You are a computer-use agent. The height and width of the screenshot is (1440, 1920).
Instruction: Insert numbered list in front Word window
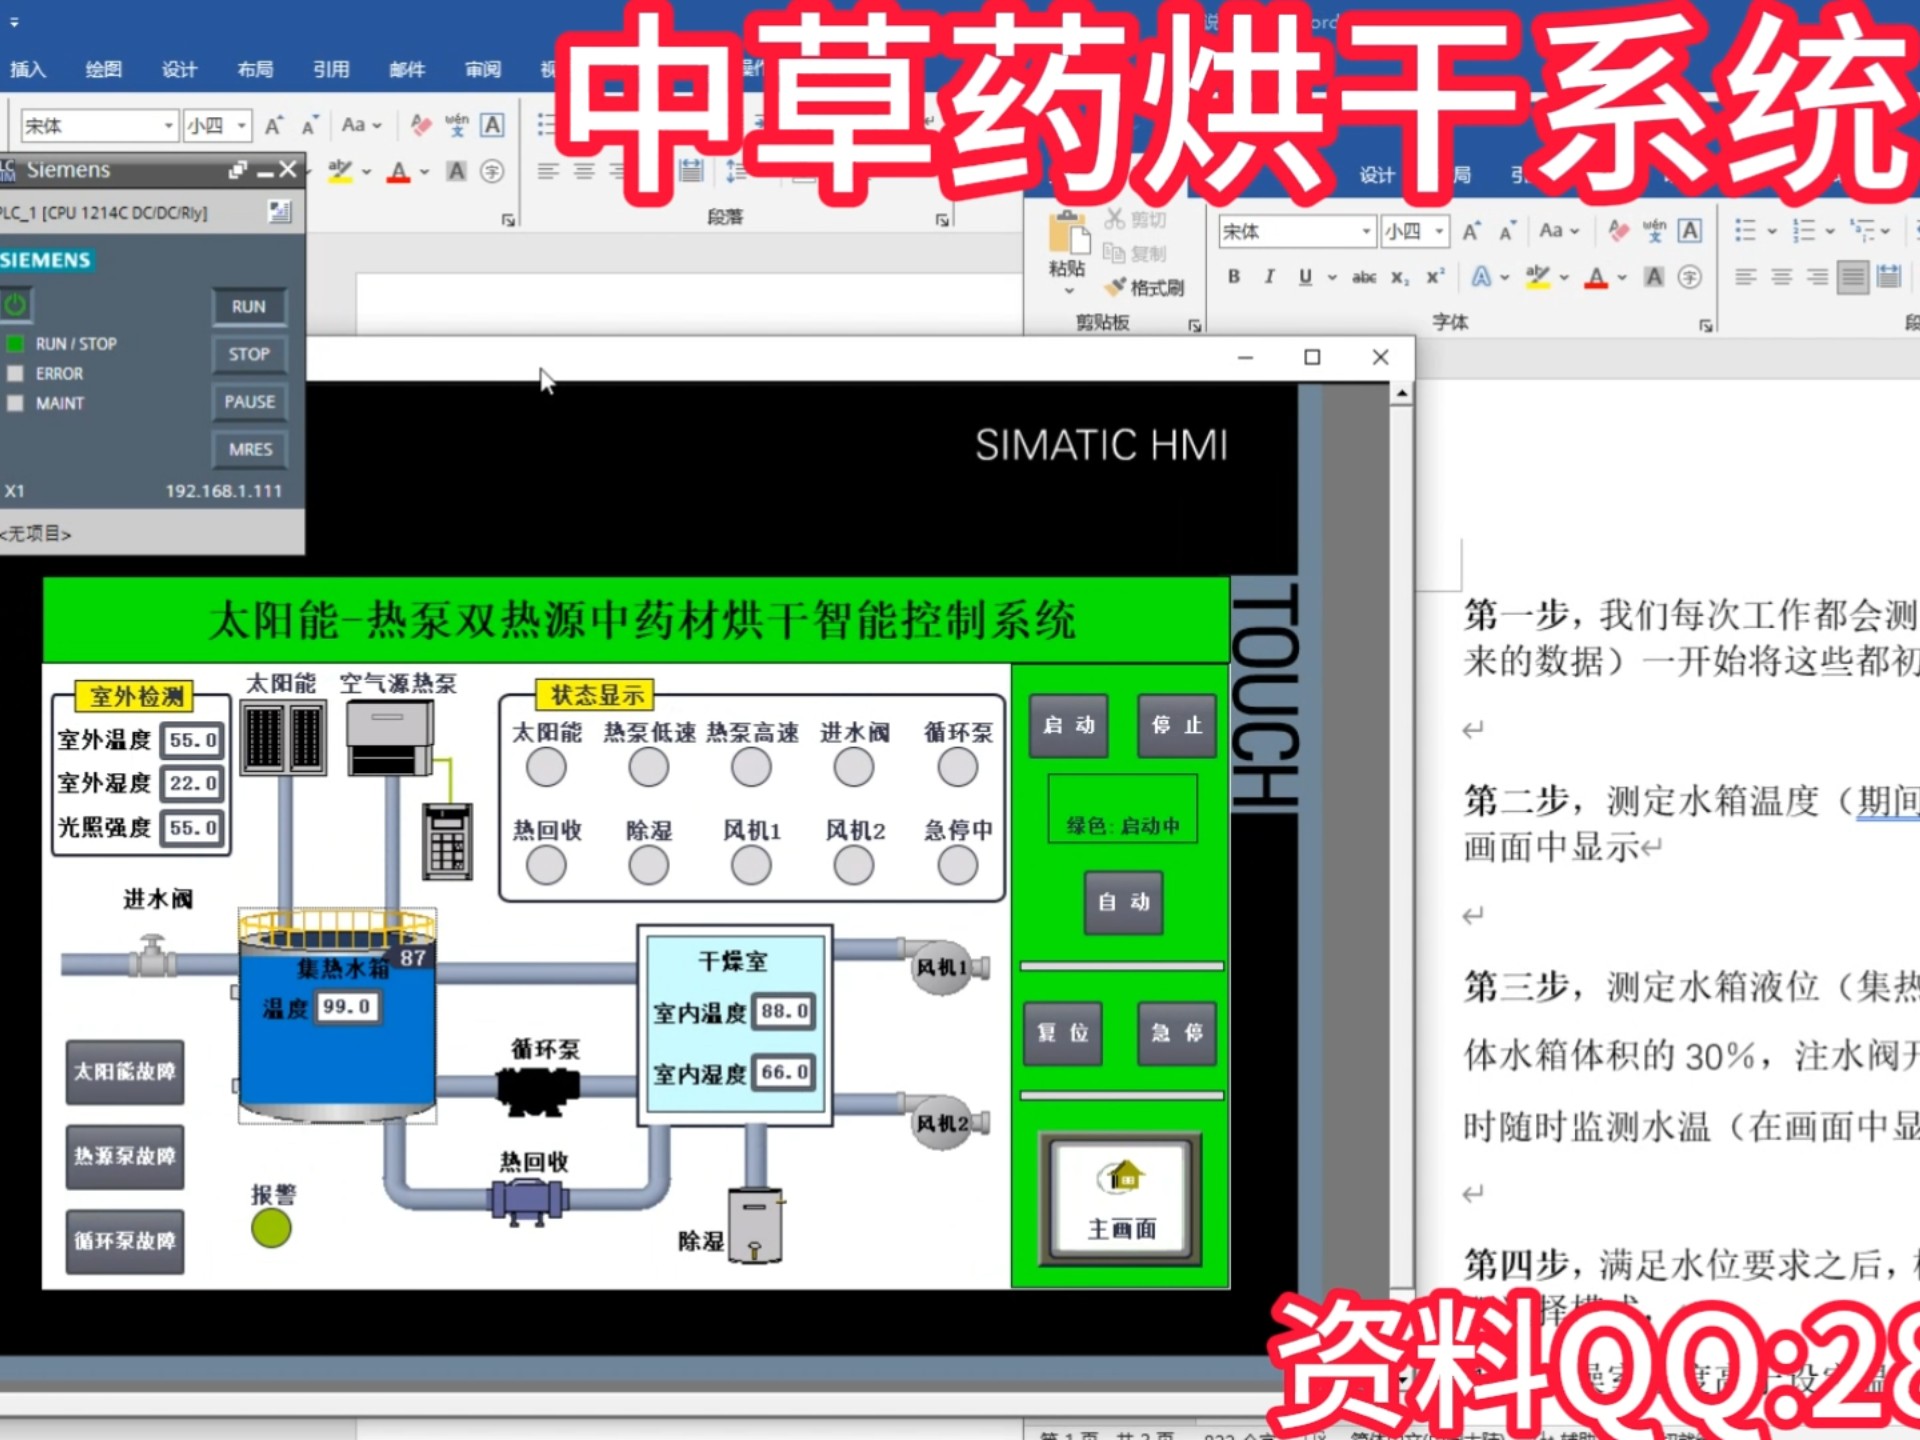tap(1803, 231)
